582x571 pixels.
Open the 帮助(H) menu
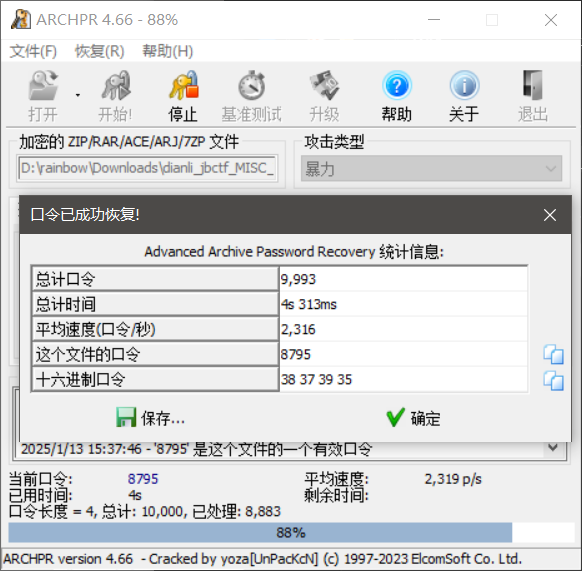tap(168, 51)
